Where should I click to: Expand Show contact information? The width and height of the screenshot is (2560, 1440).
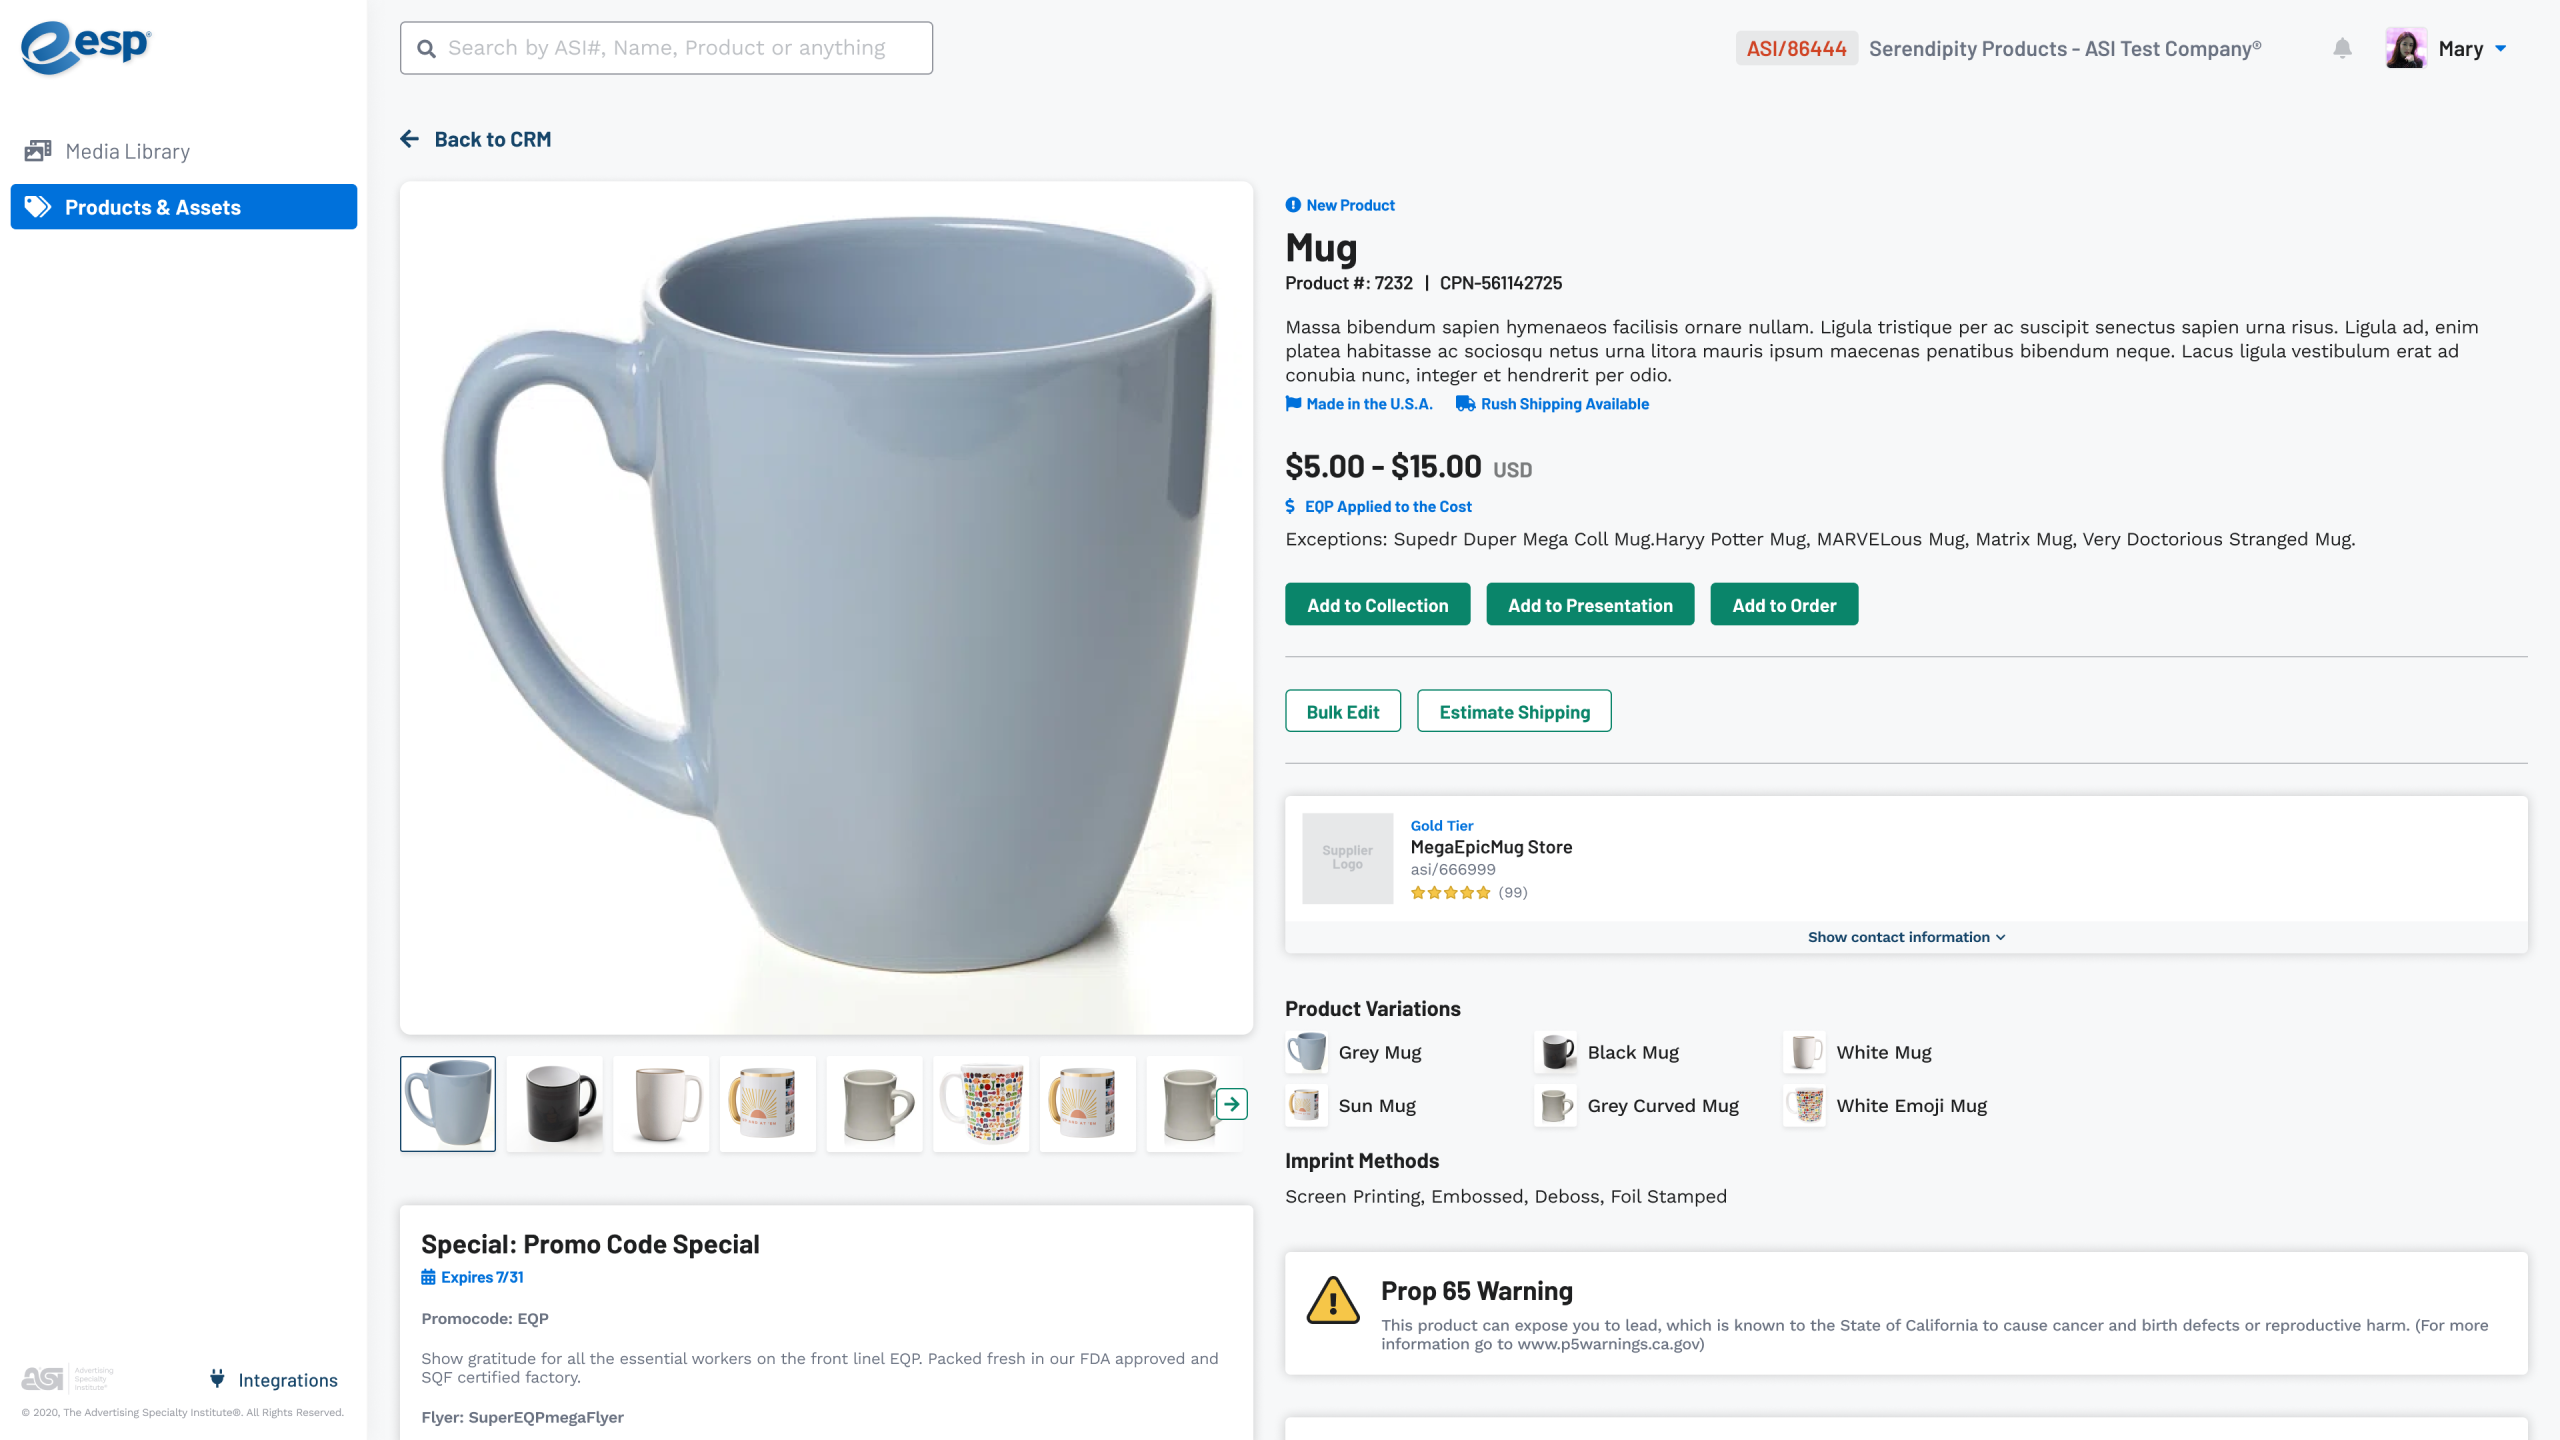[1906, 937]
